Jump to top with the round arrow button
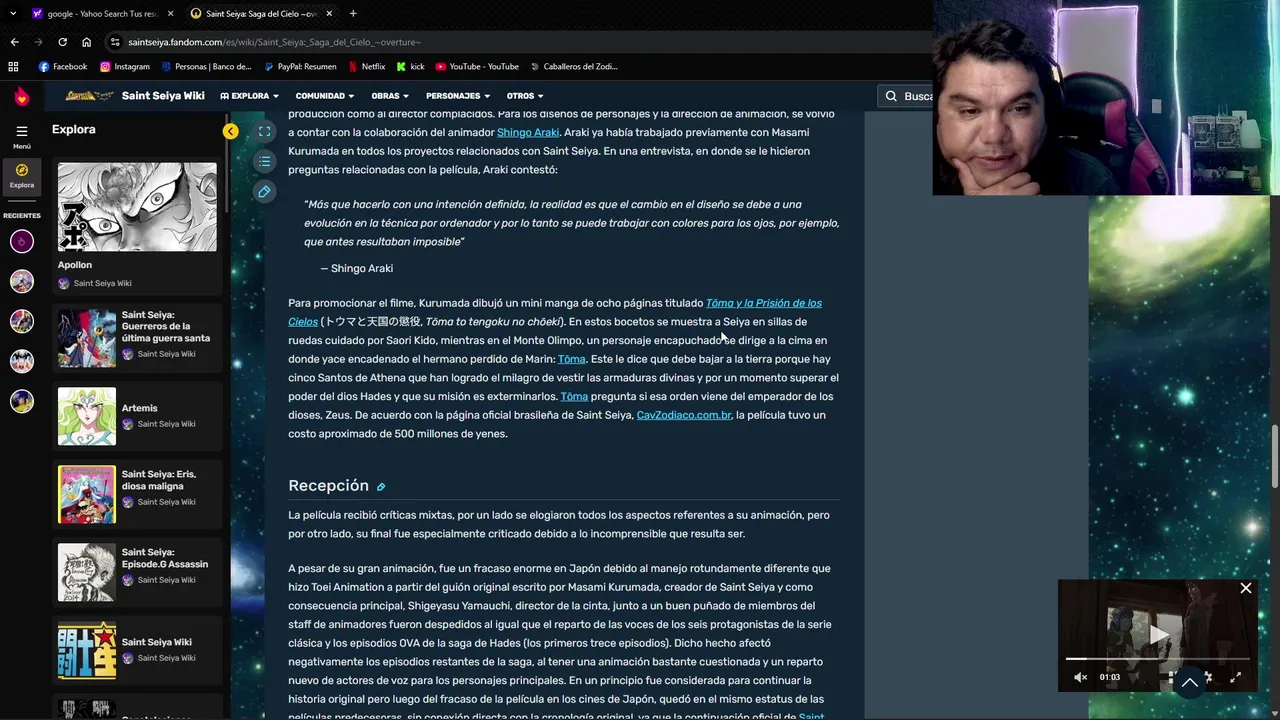1280x720 pixels. coord(1190,682)
